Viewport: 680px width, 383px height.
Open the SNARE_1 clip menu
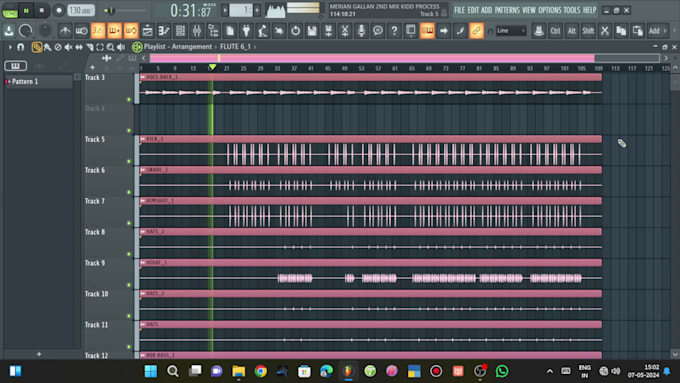(143, 170)
